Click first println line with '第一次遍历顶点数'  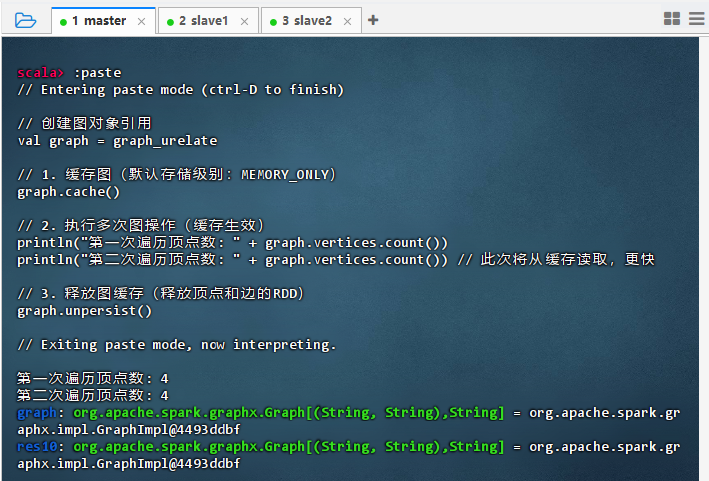[232, 243]
